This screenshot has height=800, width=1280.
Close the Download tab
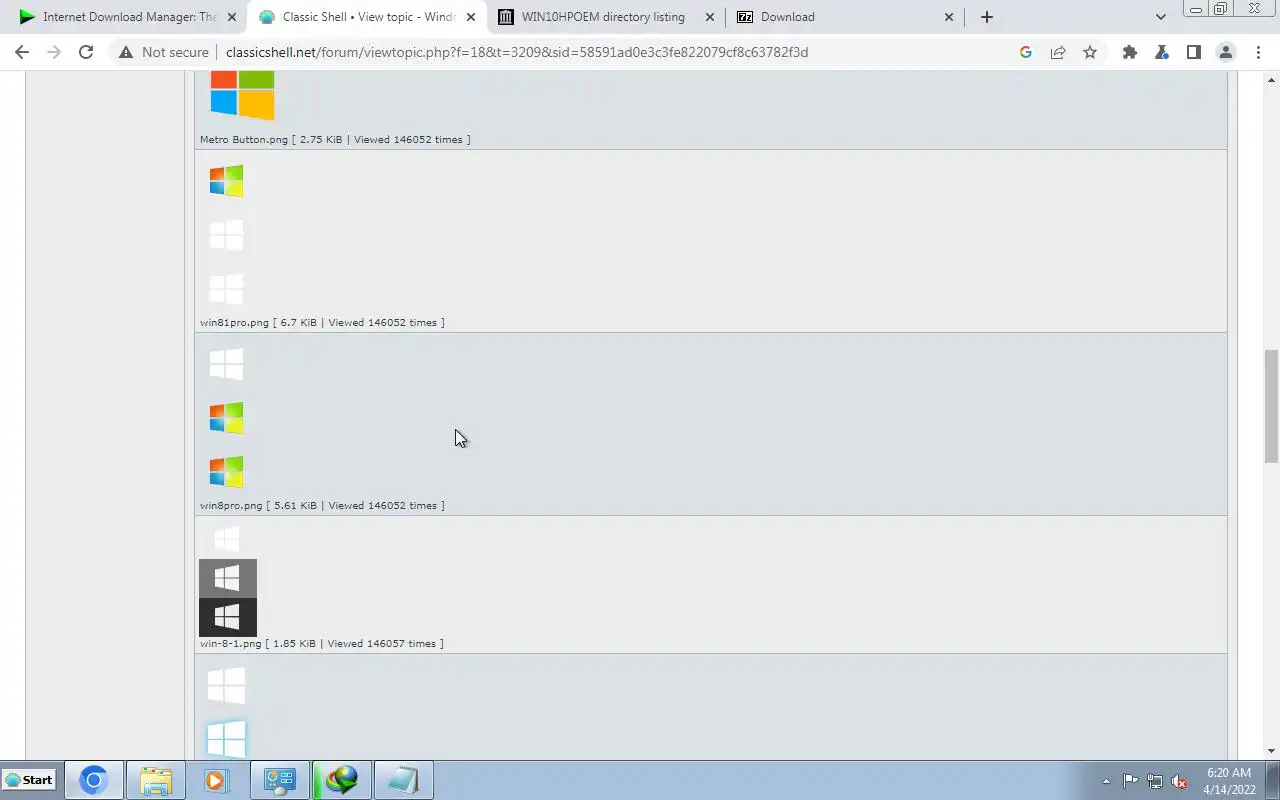click(x=949, y=17)
